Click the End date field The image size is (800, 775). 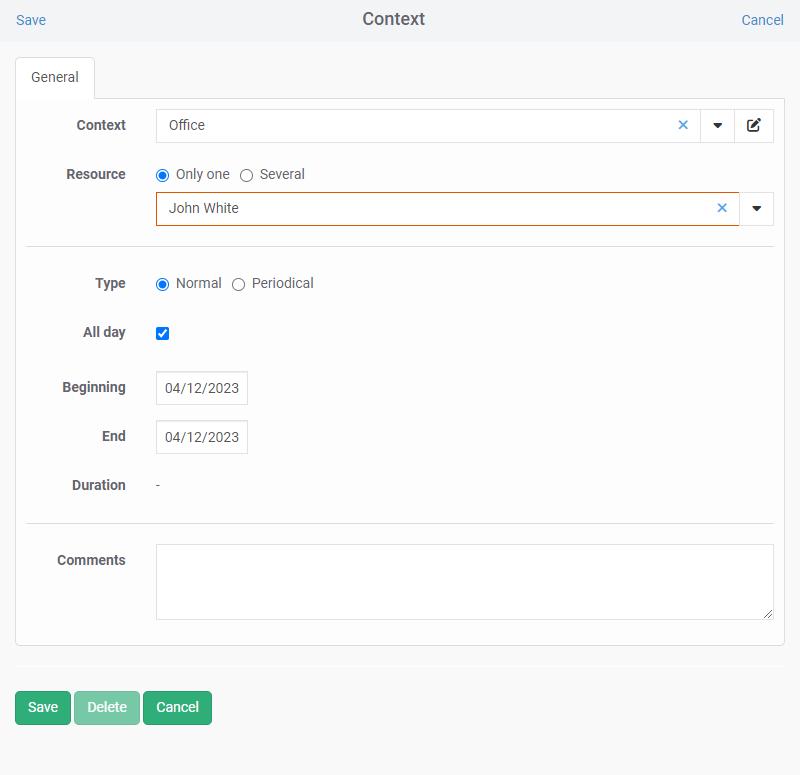(x=202, y=437)
